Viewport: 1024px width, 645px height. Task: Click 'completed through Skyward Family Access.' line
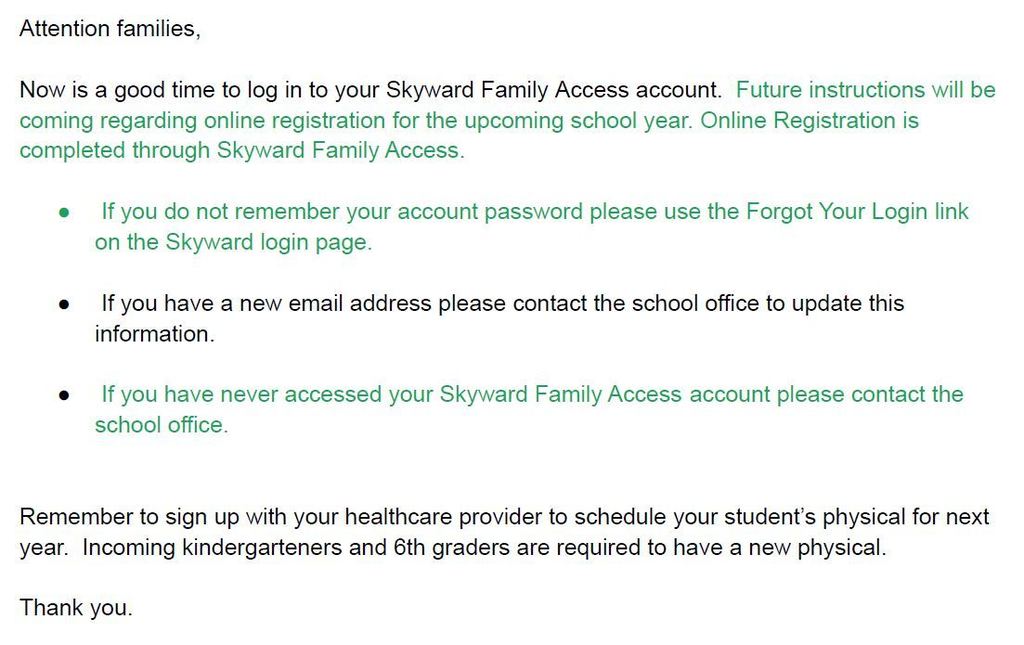tap(242, 151)
